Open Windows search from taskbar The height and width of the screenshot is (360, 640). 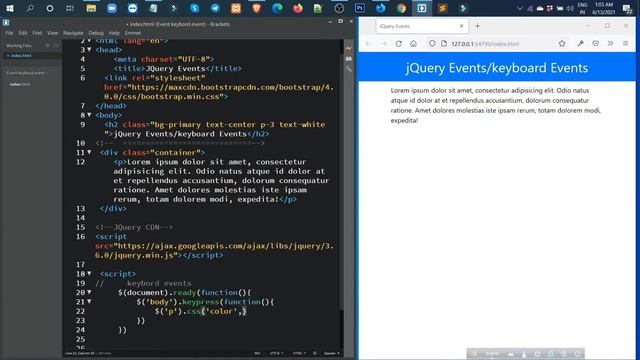tap(30, 8)
